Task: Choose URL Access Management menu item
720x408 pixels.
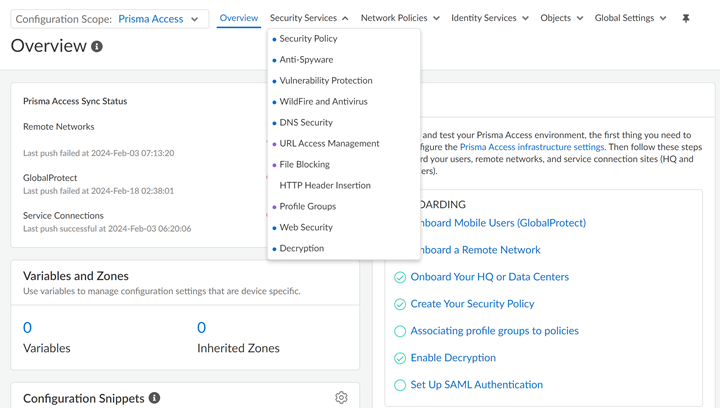Action: tap(329, 144)
